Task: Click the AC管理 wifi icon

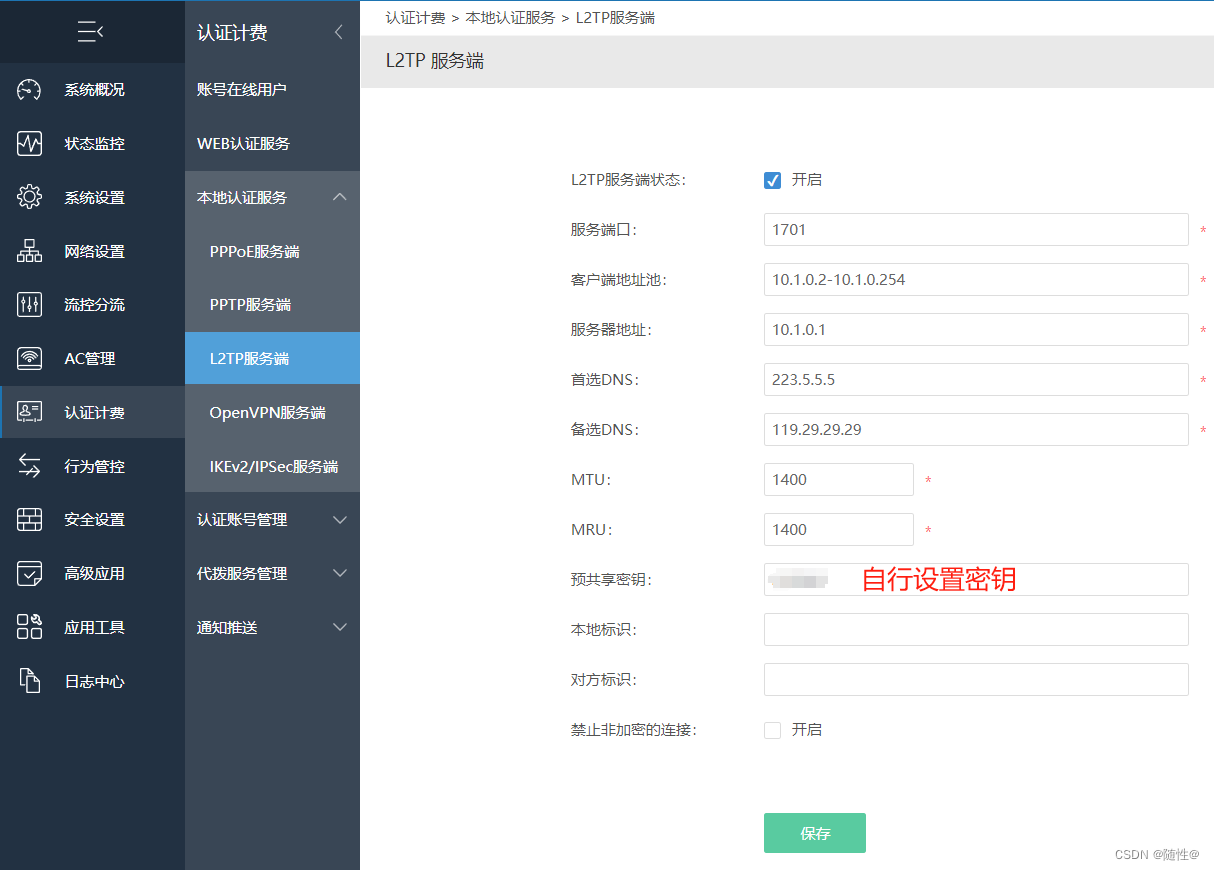Action: pos(30,358)
